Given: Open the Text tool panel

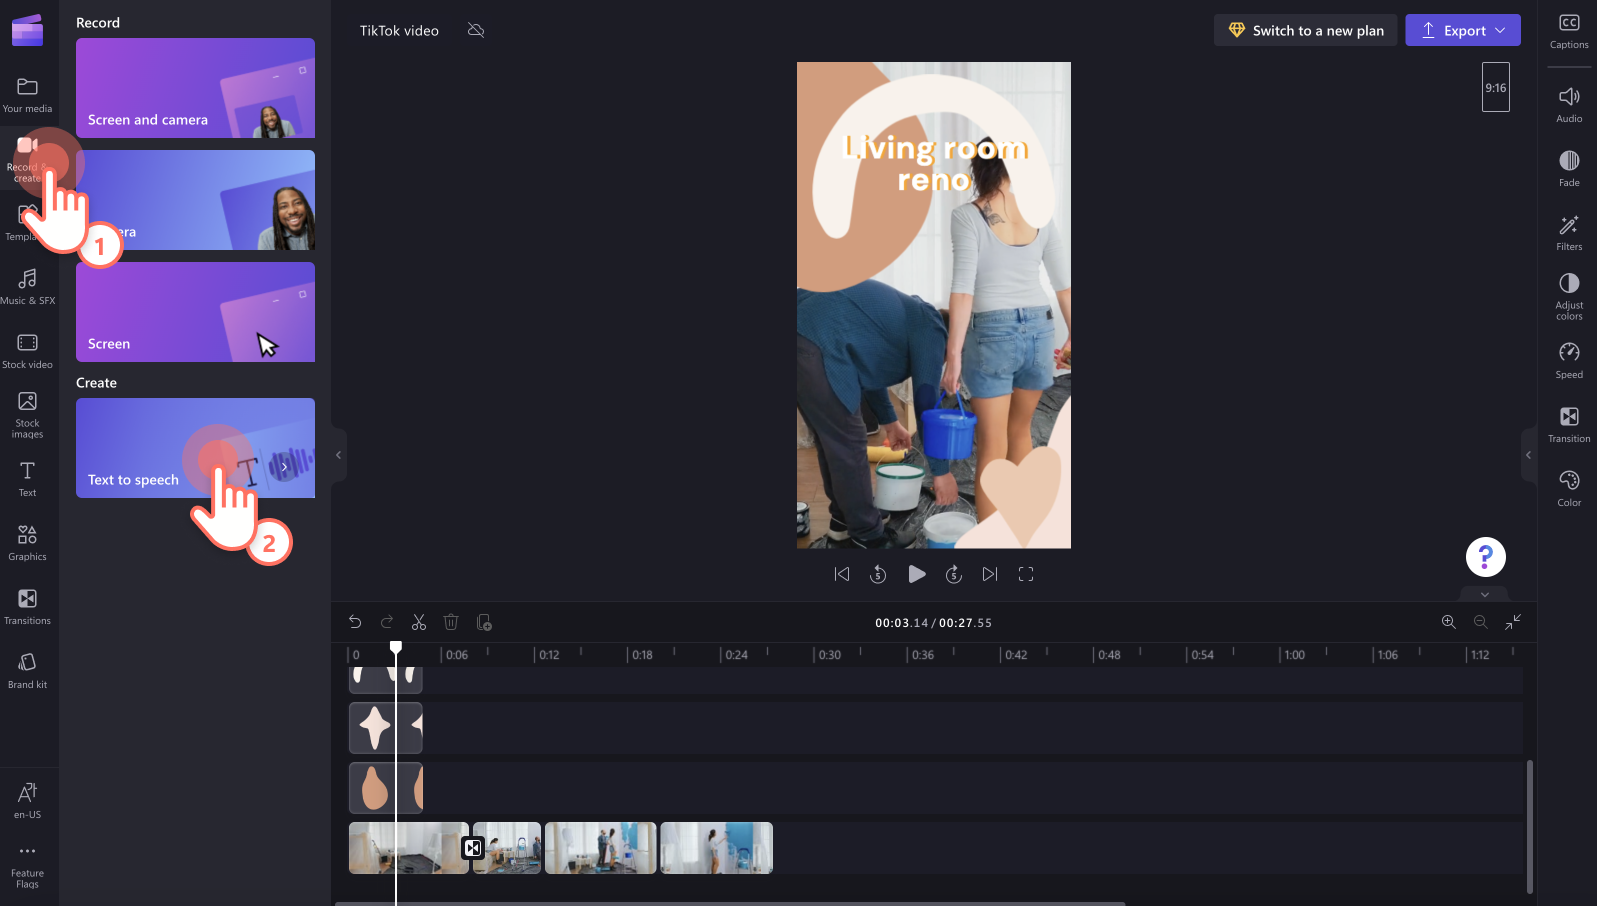Looking at the screenshot, I should 28,479.
